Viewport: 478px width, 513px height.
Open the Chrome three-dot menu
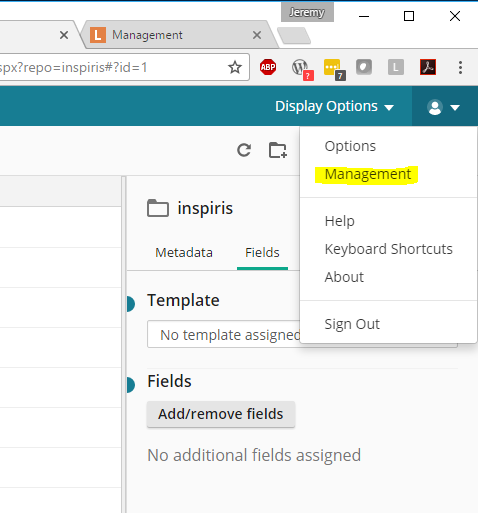[x=460, y=68]
